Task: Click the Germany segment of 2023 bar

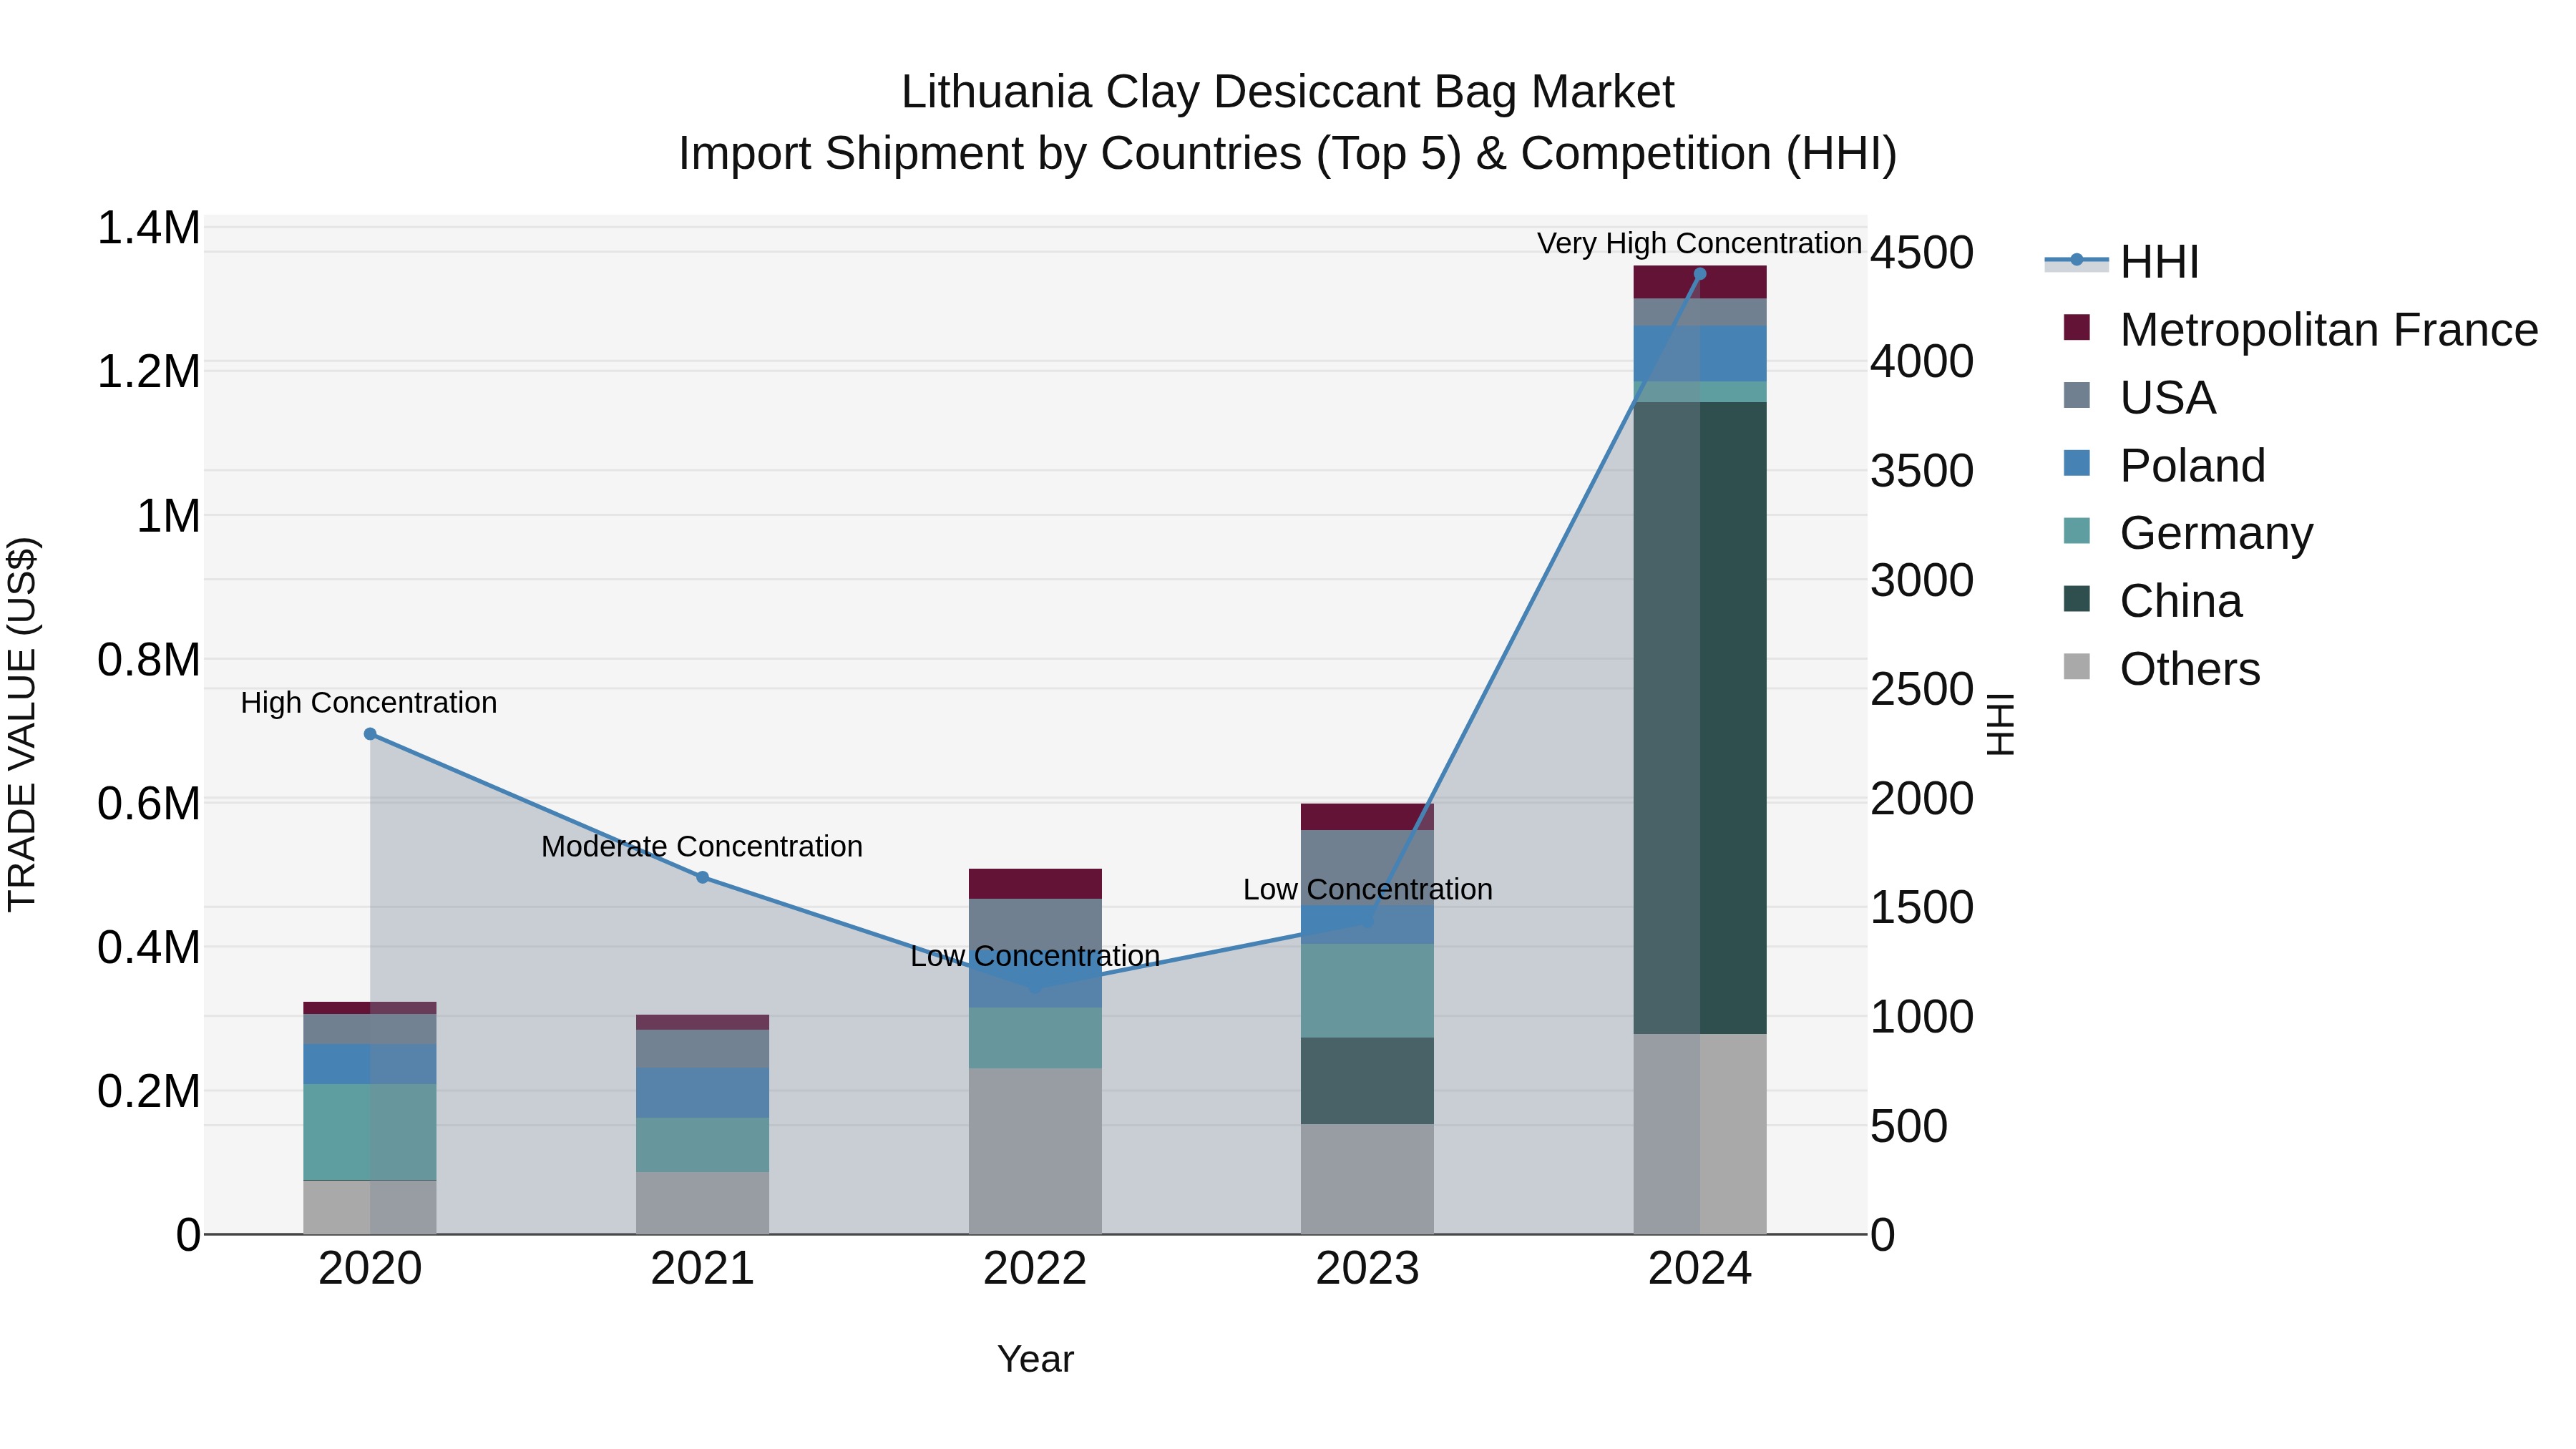Action: coord(1367,990)
